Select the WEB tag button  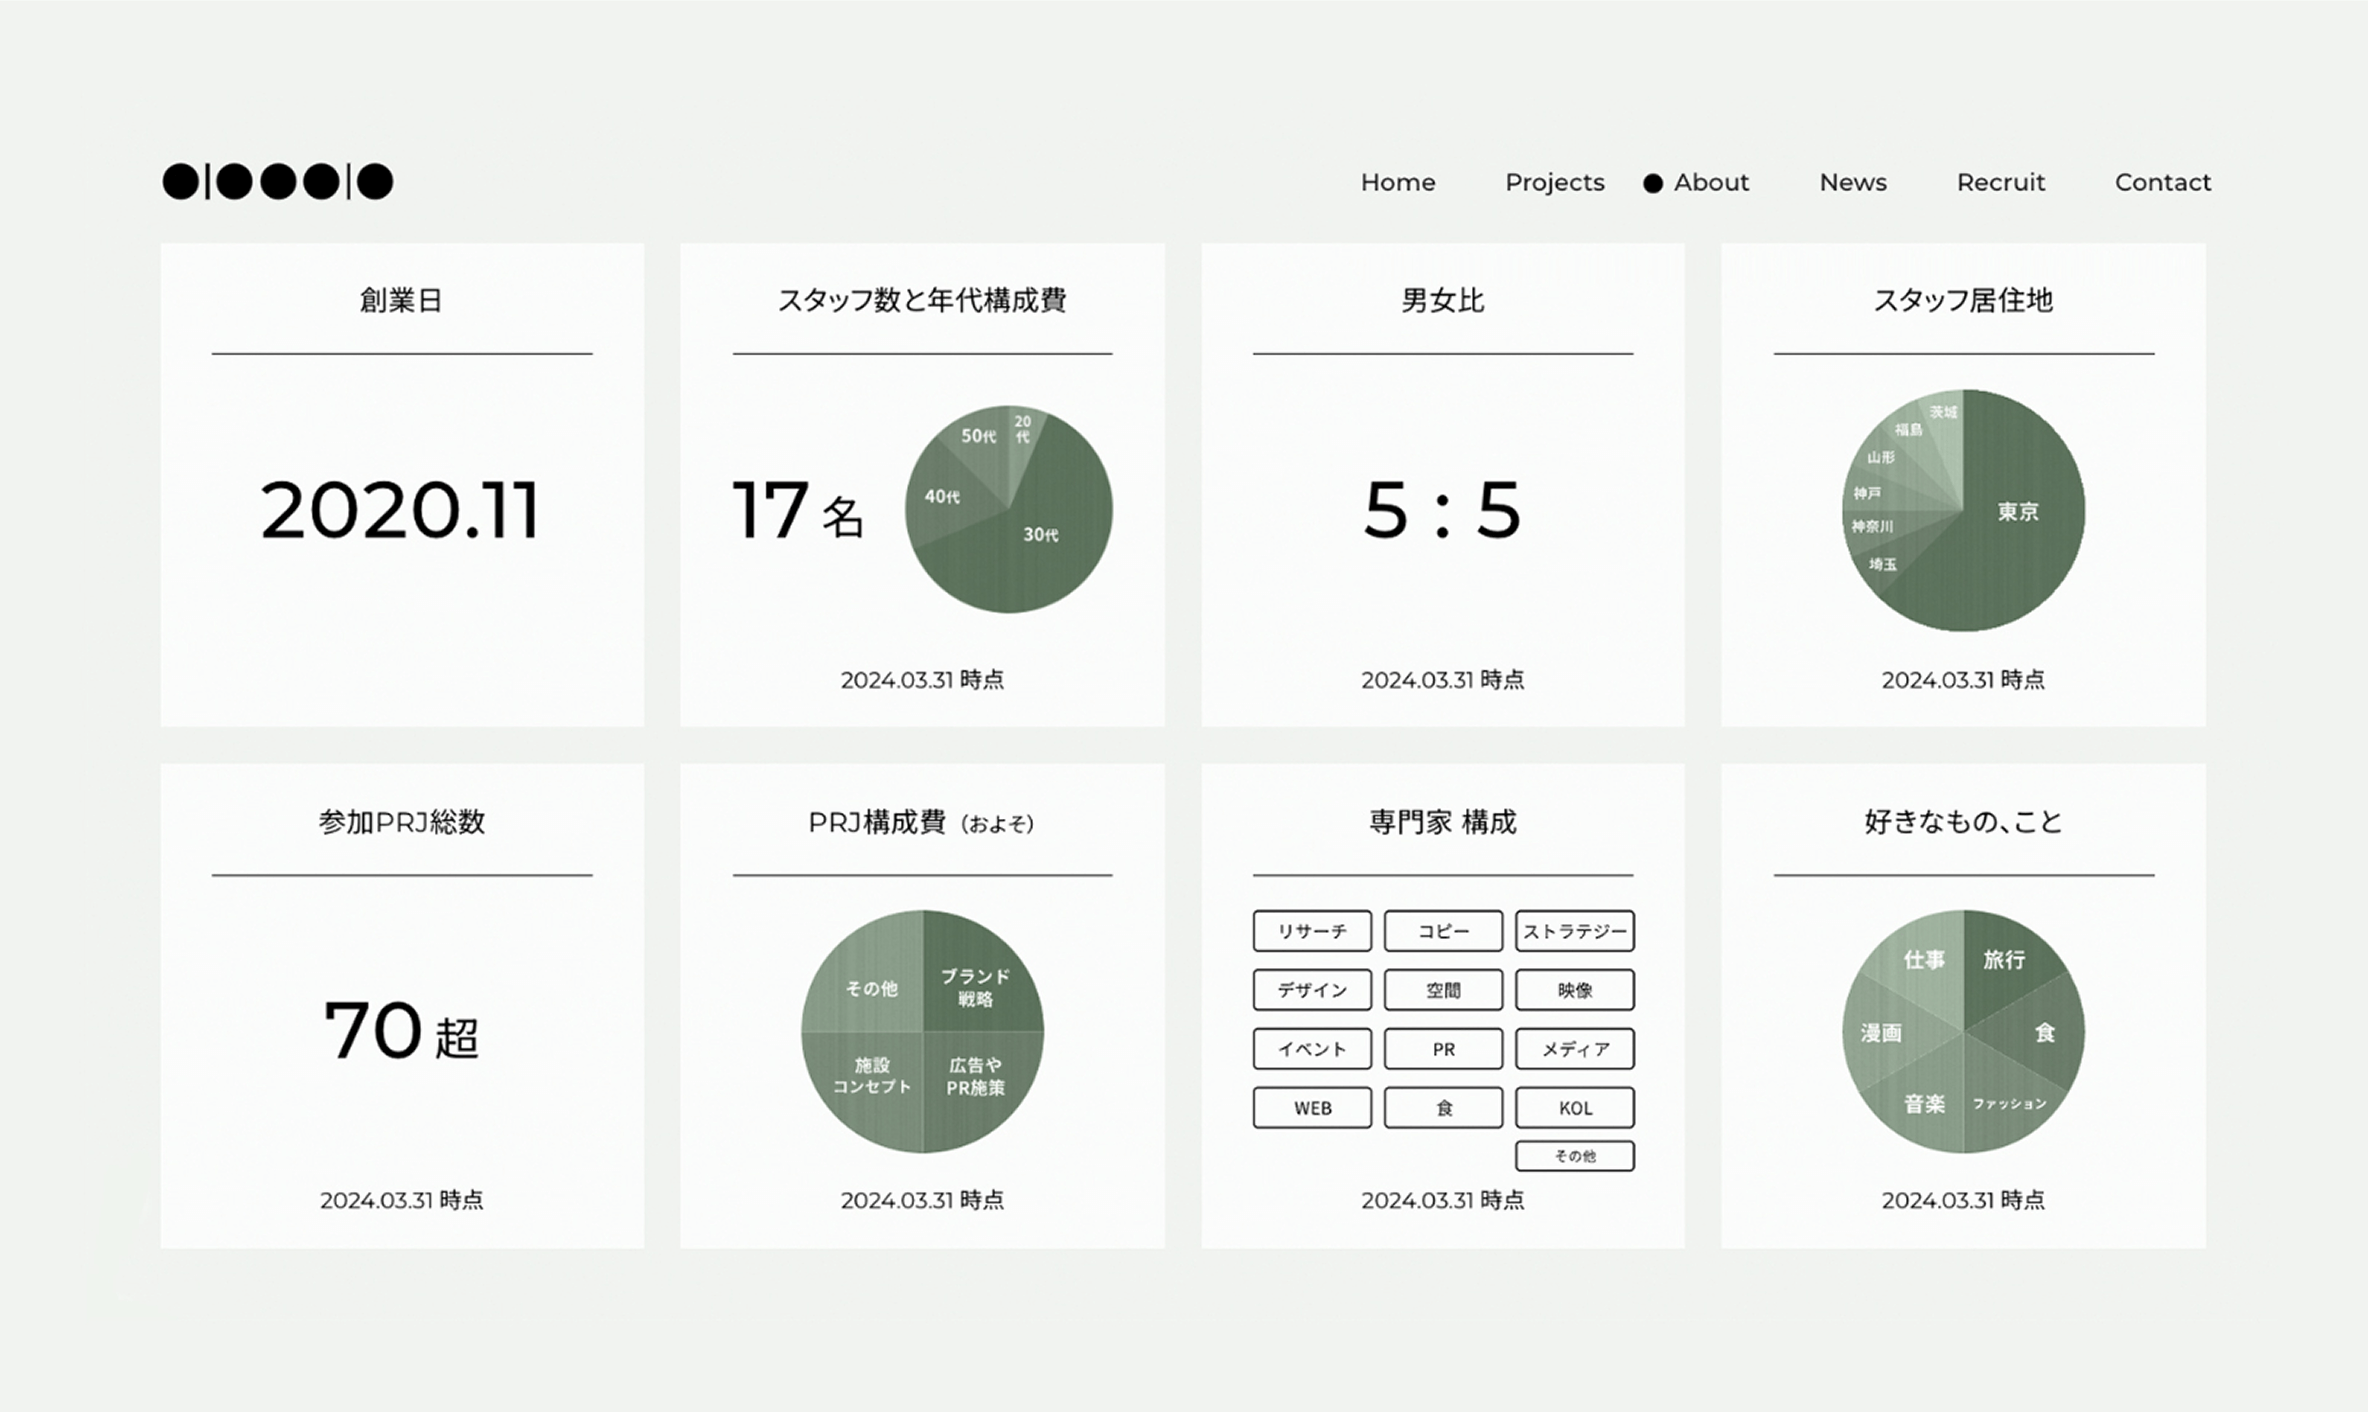[1312, 1108]
